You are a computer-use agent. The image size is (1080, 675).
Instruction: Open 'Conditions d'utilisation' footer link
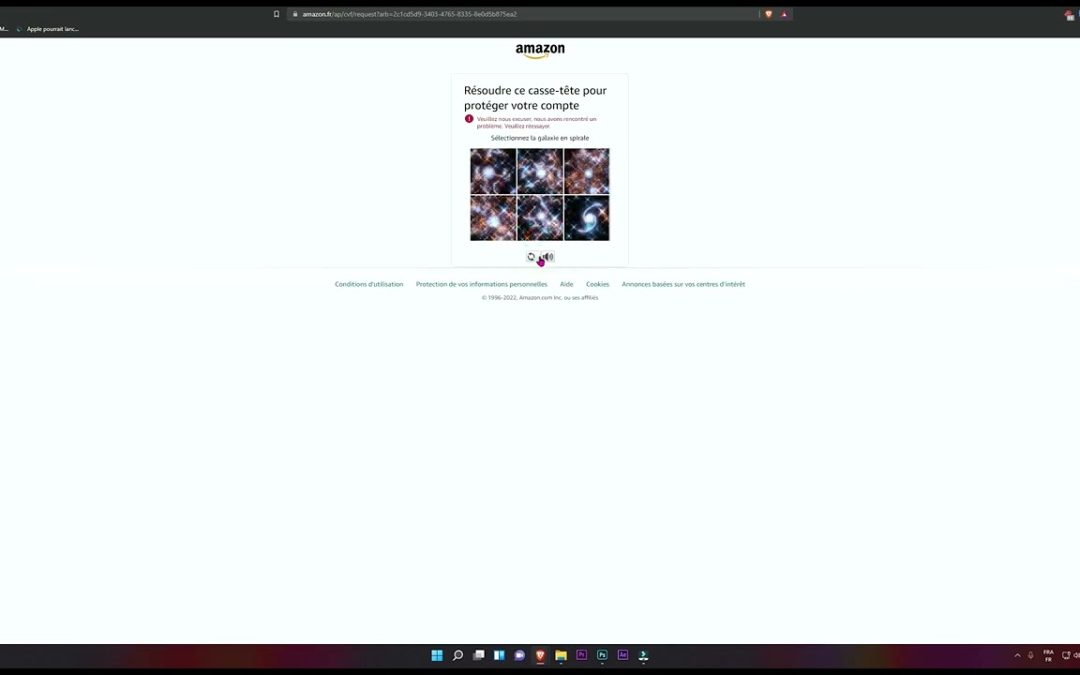pos(369,284)
